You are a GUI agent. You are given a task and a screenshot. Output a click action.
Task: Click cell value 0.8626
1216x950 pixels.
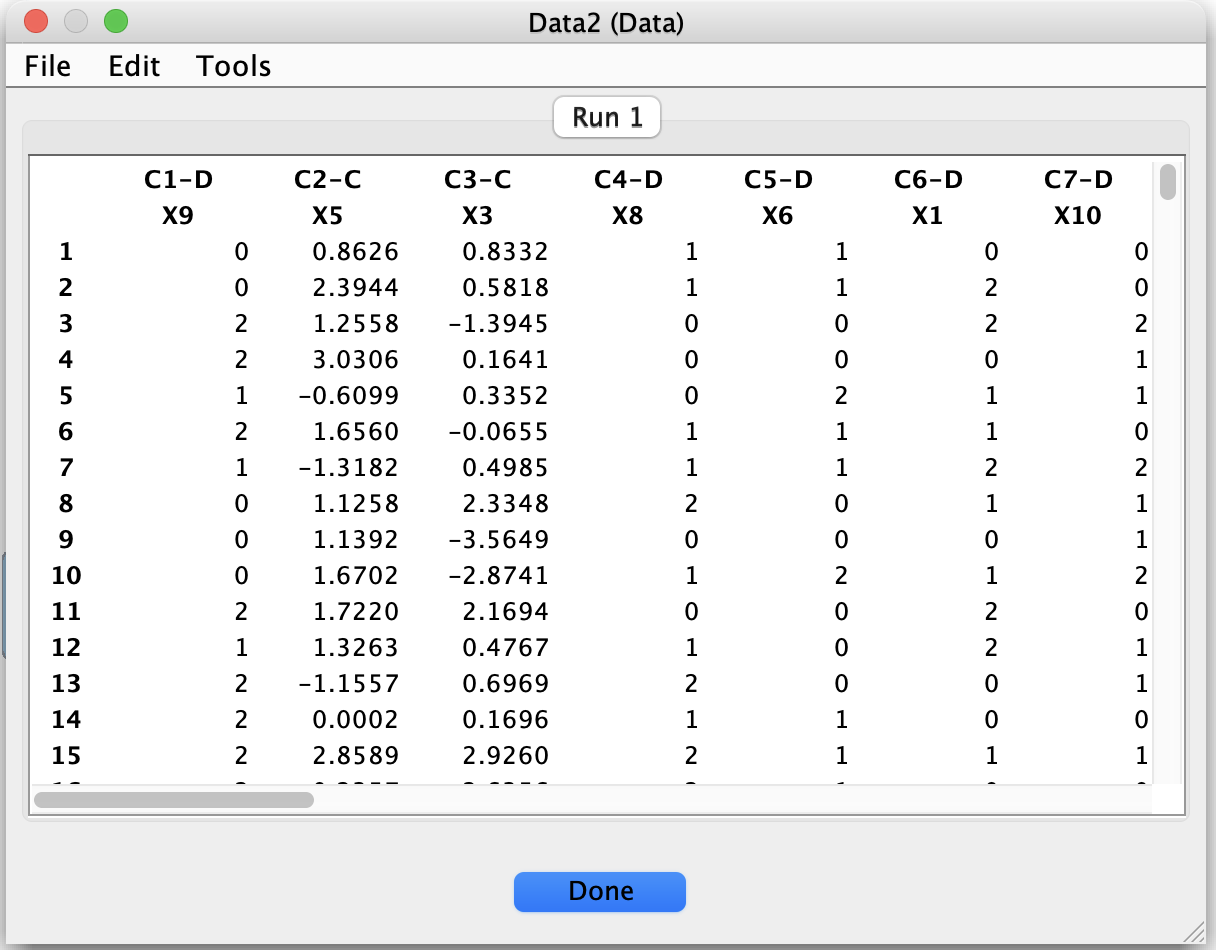[355, 252]
